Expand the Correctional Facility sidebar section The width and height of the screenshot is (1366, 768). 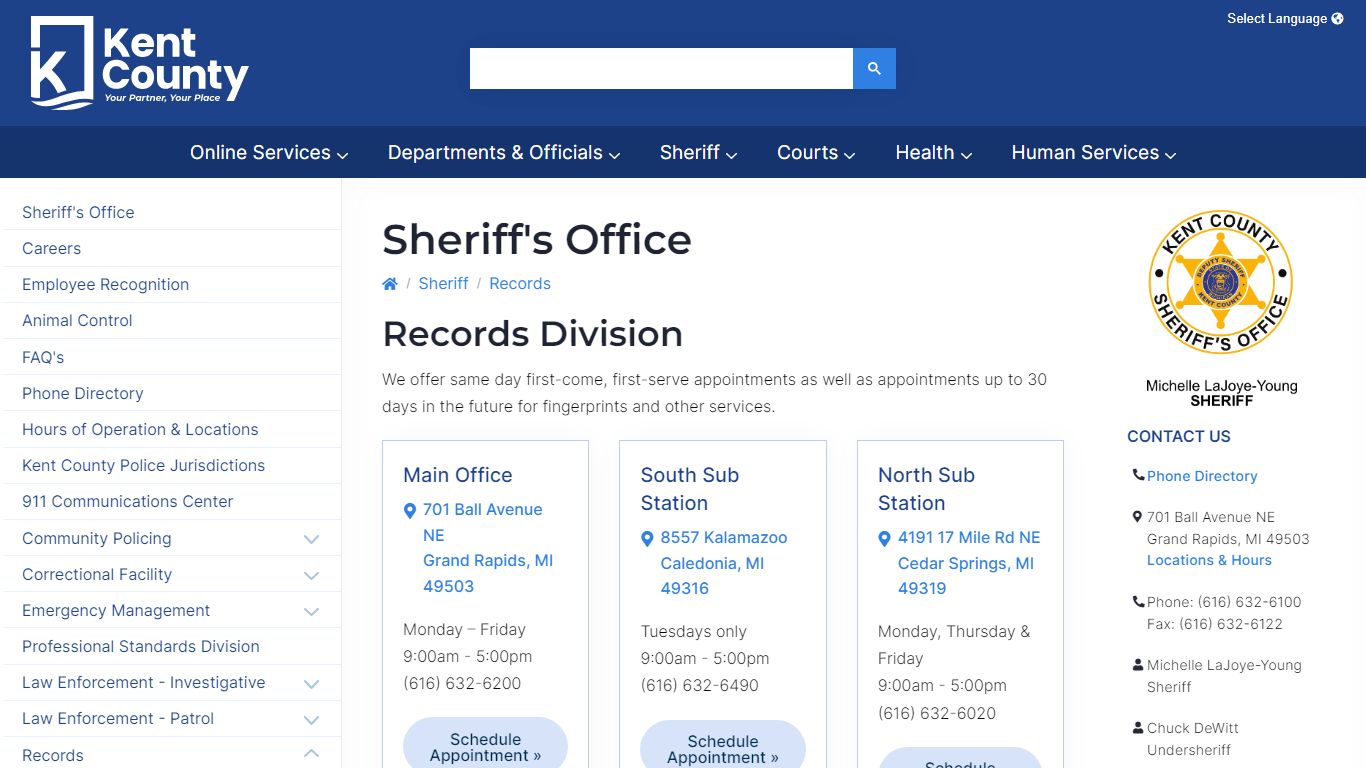pos(311,575)
